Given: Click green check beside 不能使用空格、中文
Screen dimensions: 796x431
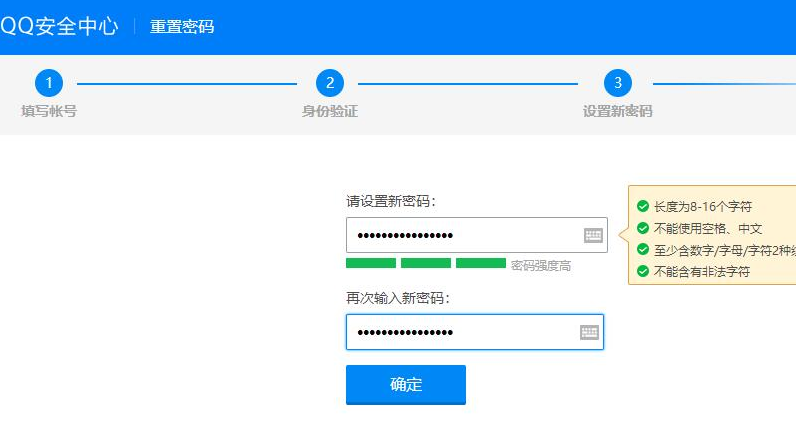Looking at the screenshot, I should pyautogui.click(x=643, y=228).
